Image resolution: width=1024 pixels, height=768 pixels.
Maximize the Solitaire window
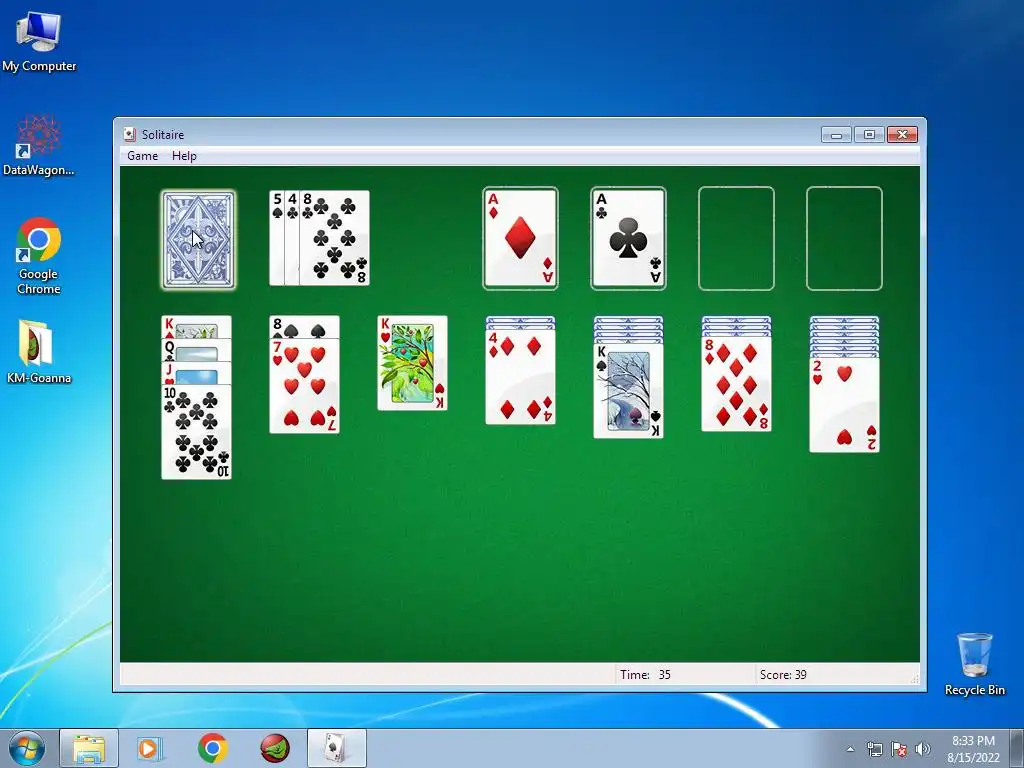pyautogui.click(x=869, y=135)
